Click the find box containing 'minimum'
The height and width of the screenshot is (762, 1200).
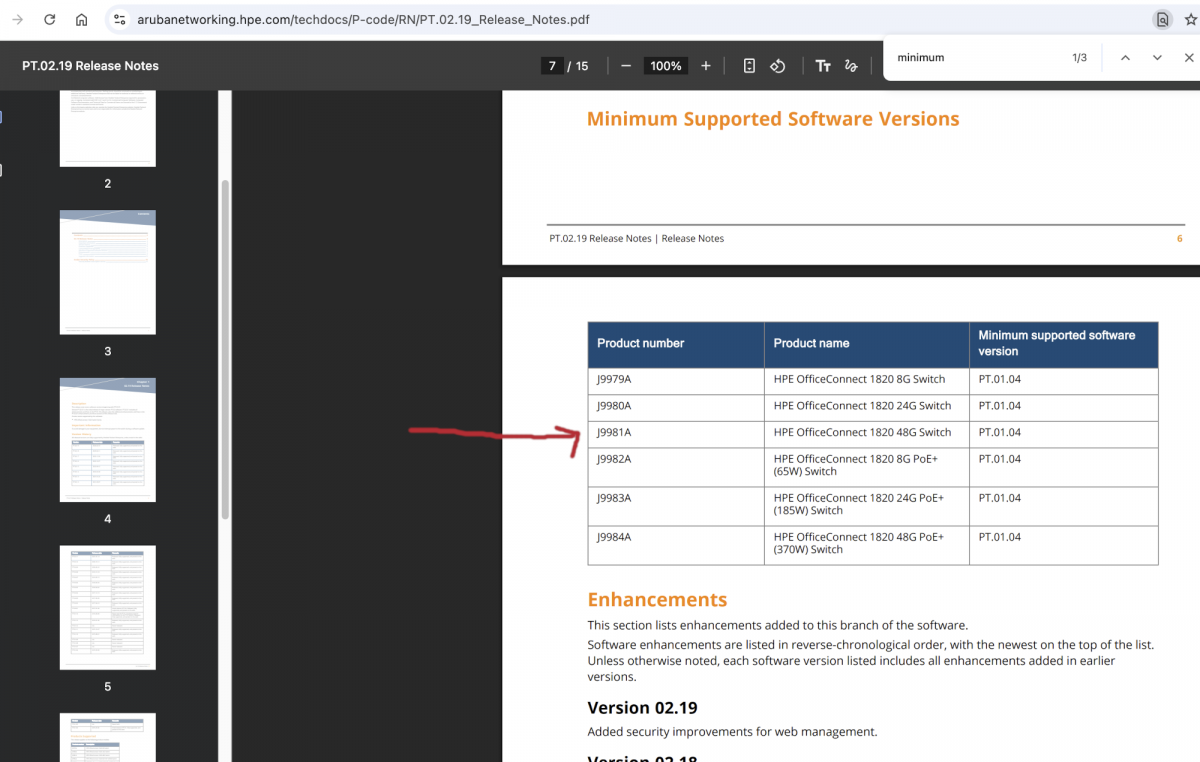coord(975,58)
